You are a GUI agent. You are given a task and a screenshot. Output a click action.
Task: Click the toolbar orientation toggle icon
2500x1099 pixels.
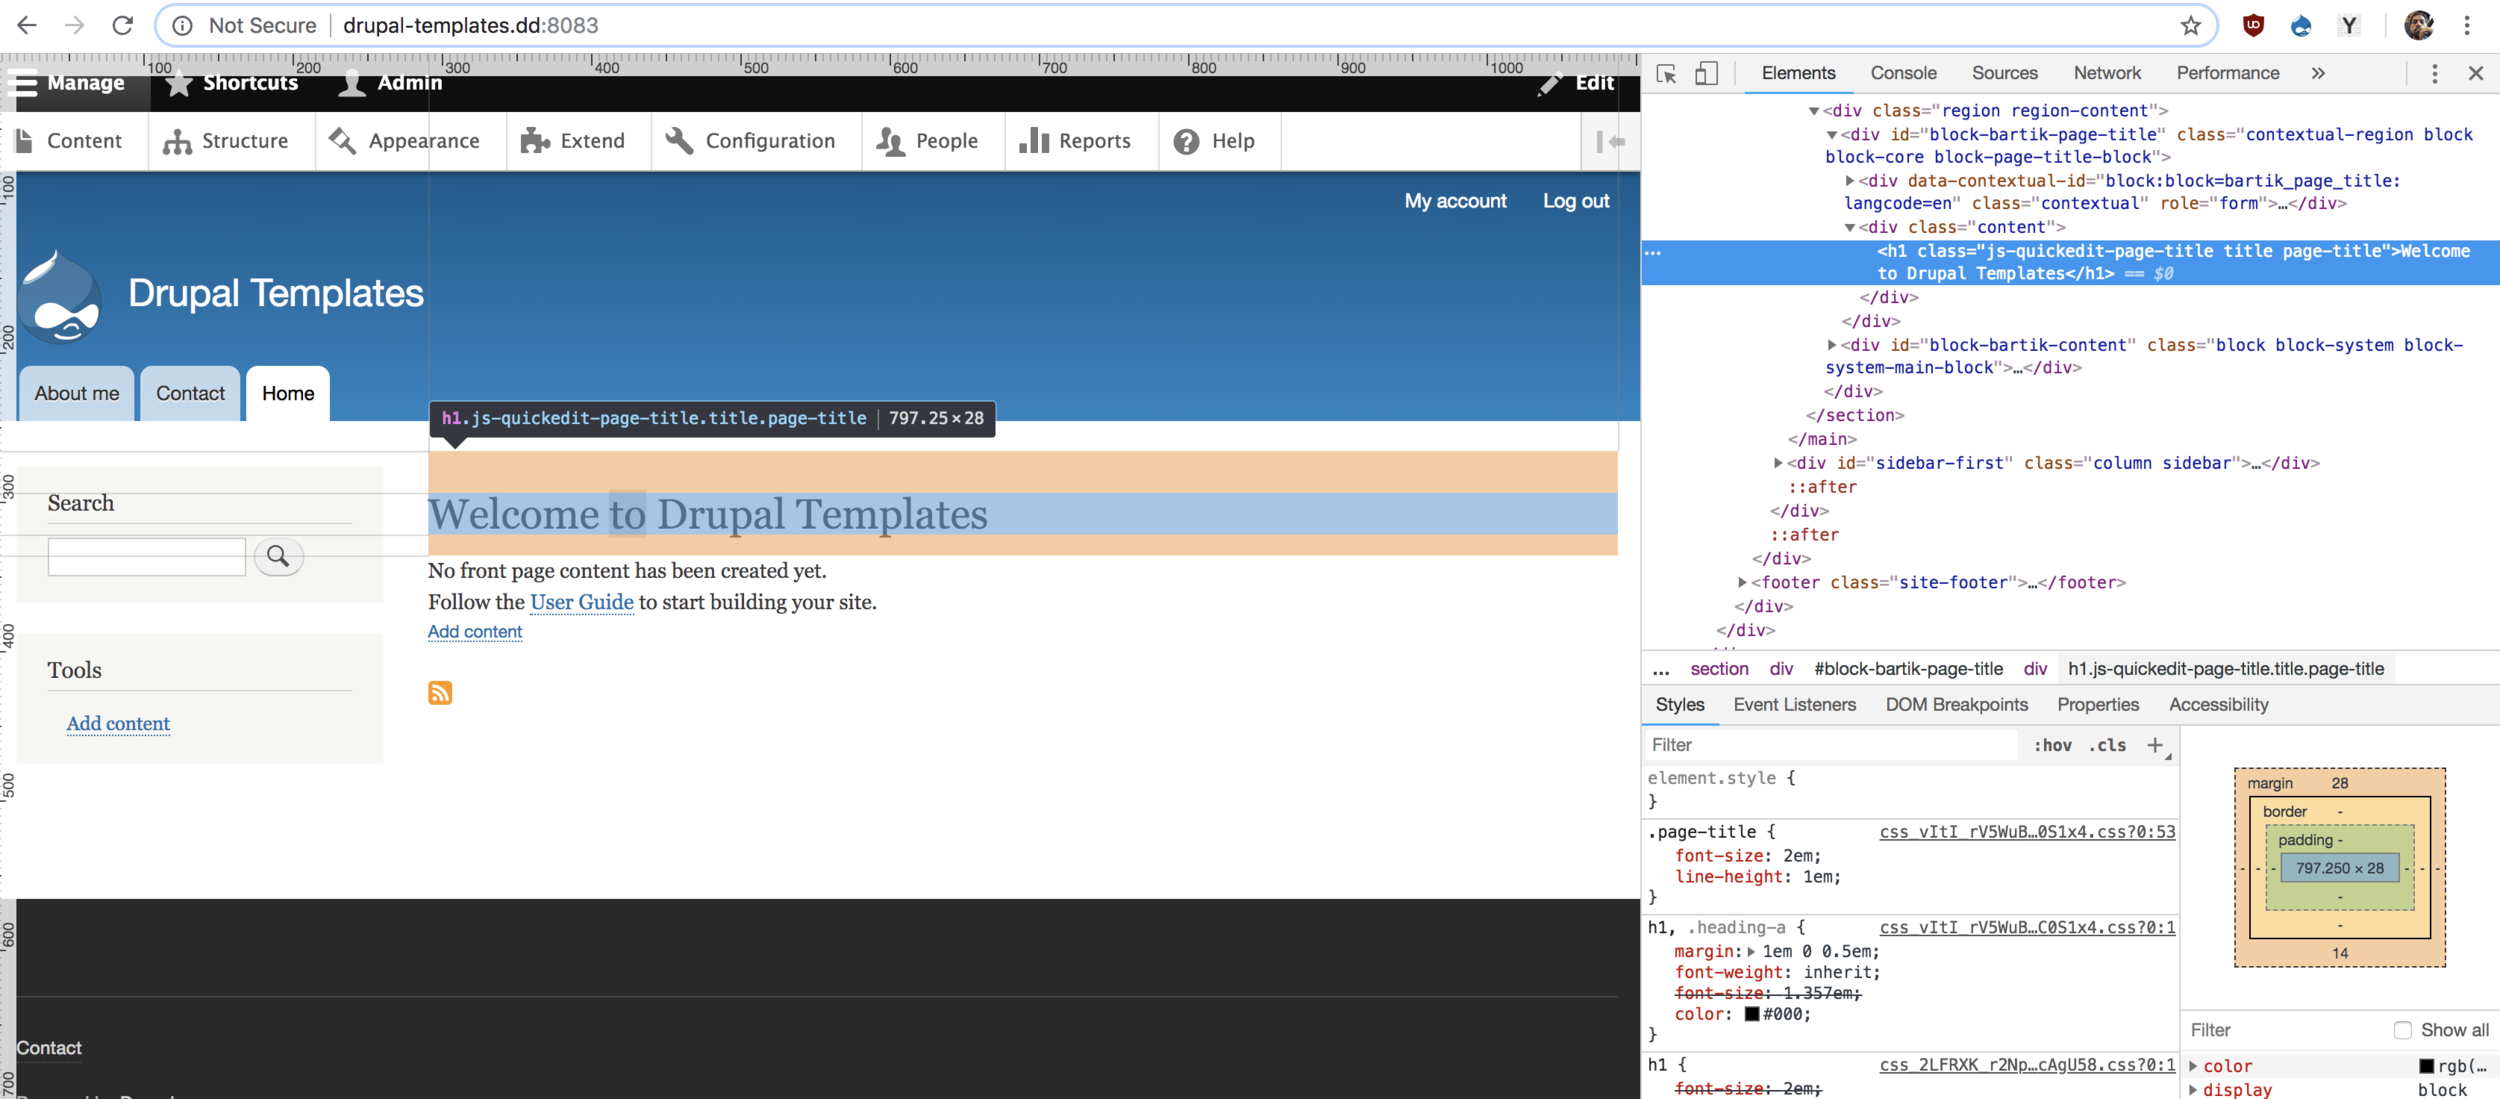[1610, 142]
